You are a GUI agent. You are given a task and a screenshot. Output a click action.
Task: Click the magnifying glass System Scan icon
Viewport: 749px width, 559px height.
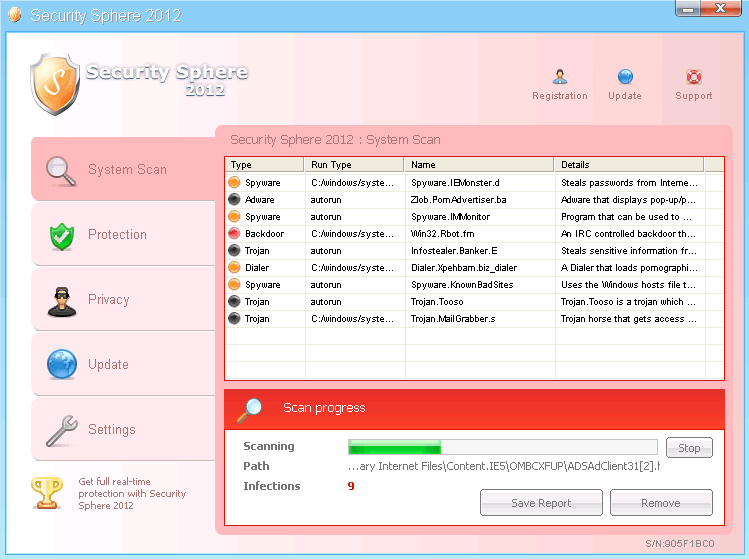tap(62, 170)
